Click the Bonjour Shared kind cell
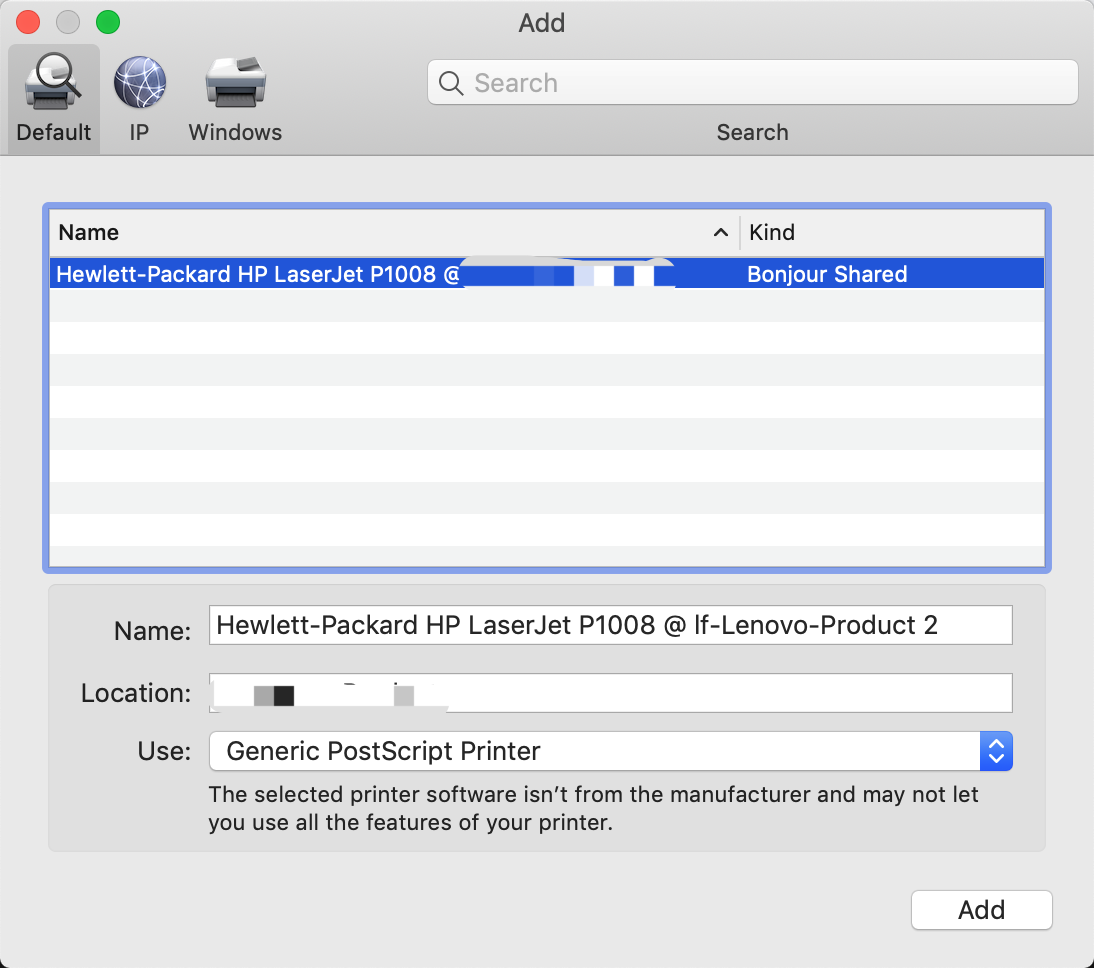1094x968 pixels. [x=827, y=274]
